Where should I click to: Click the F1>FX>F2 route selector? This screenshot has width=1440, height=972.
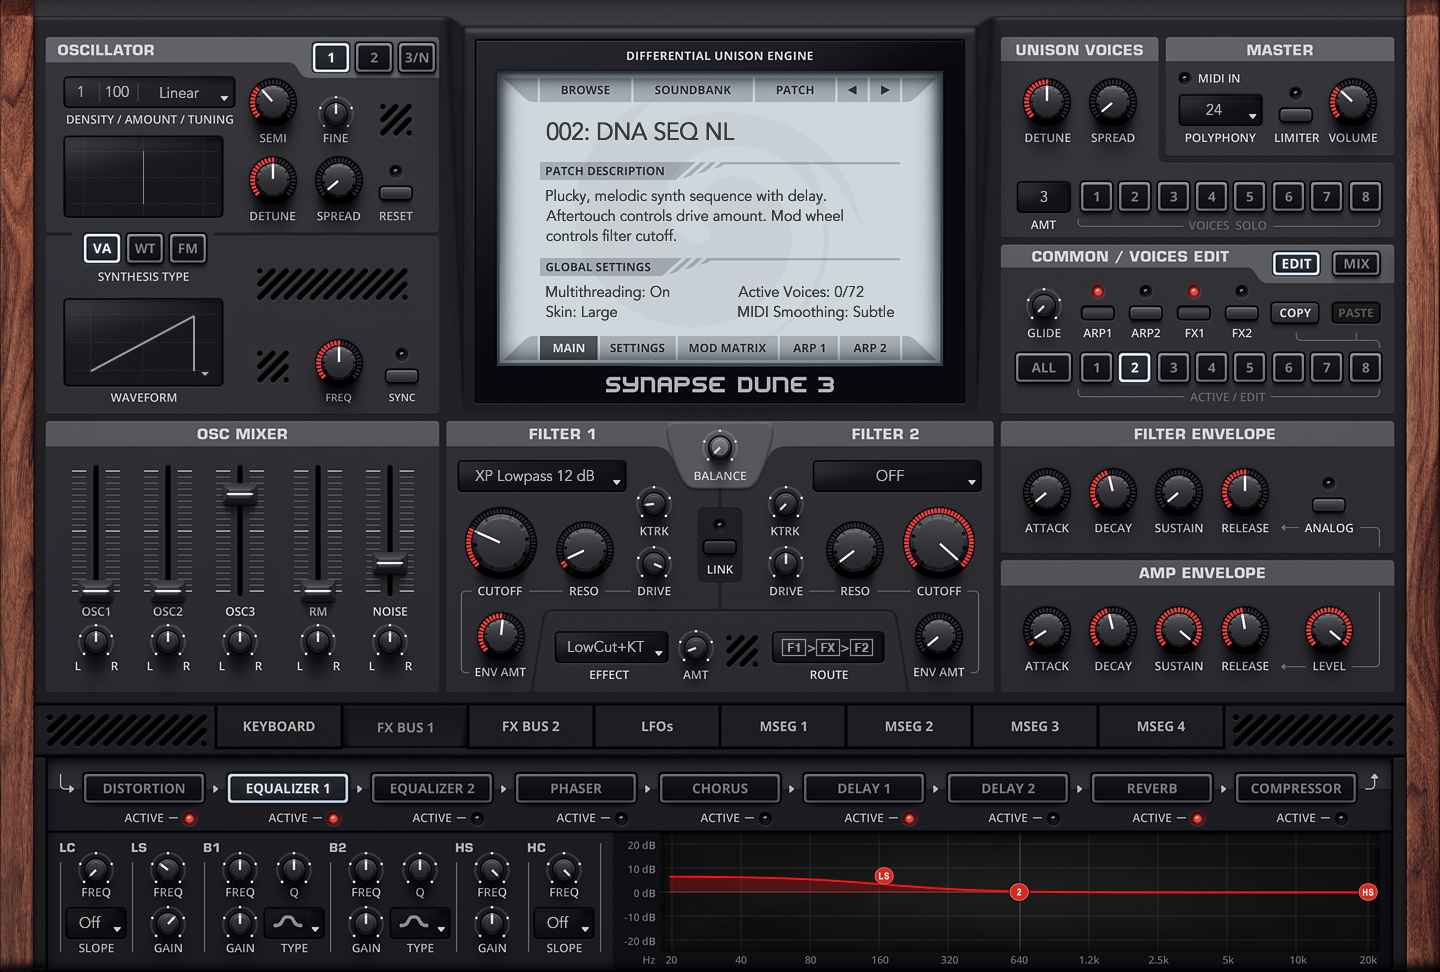click(x=827, y=647)
